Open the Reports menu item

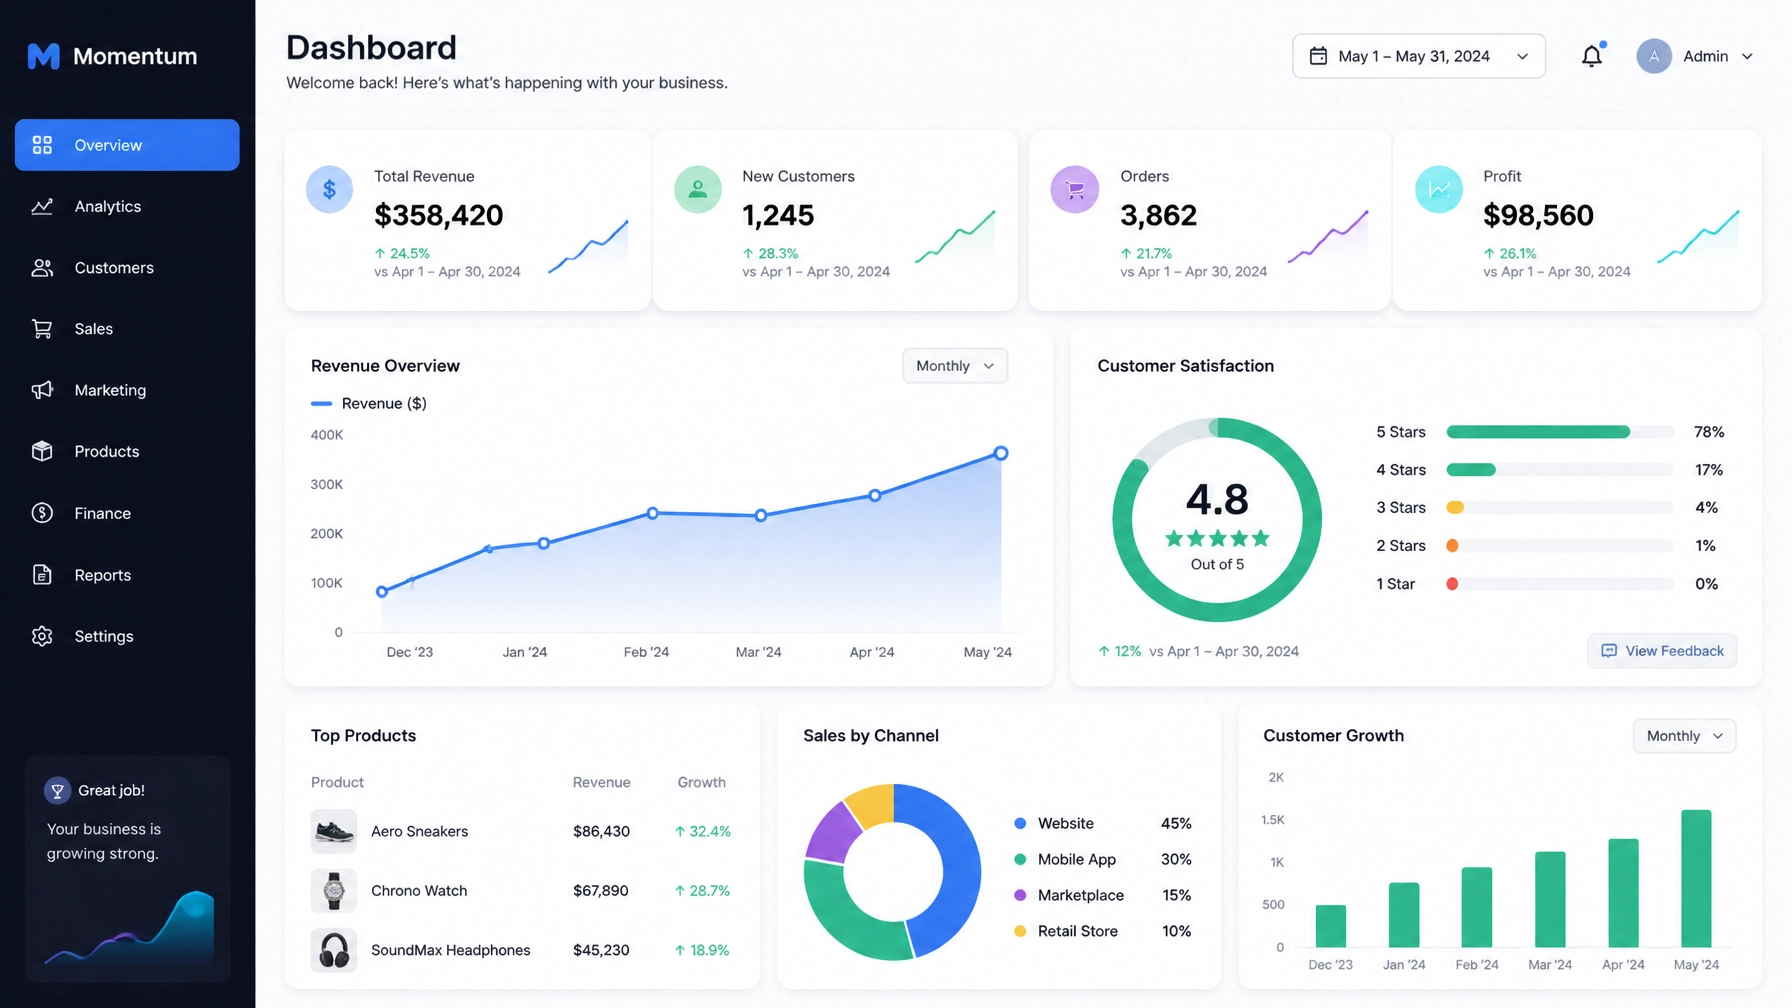tap(127, 575)
